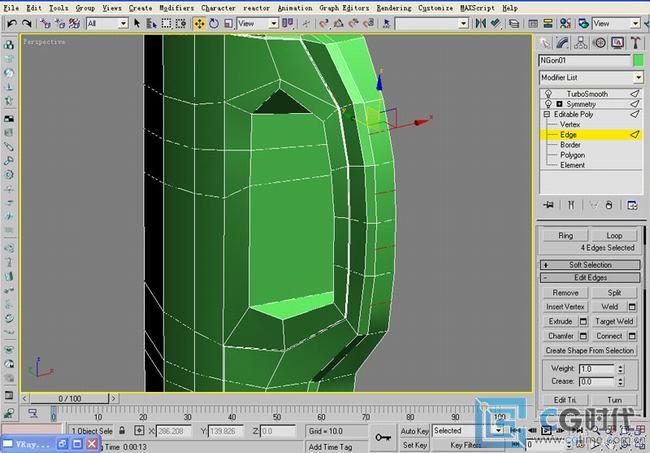This screenshot has width=650, height=453.
Task: Activate the Select and Link tool
Action: tap(45, 24)
